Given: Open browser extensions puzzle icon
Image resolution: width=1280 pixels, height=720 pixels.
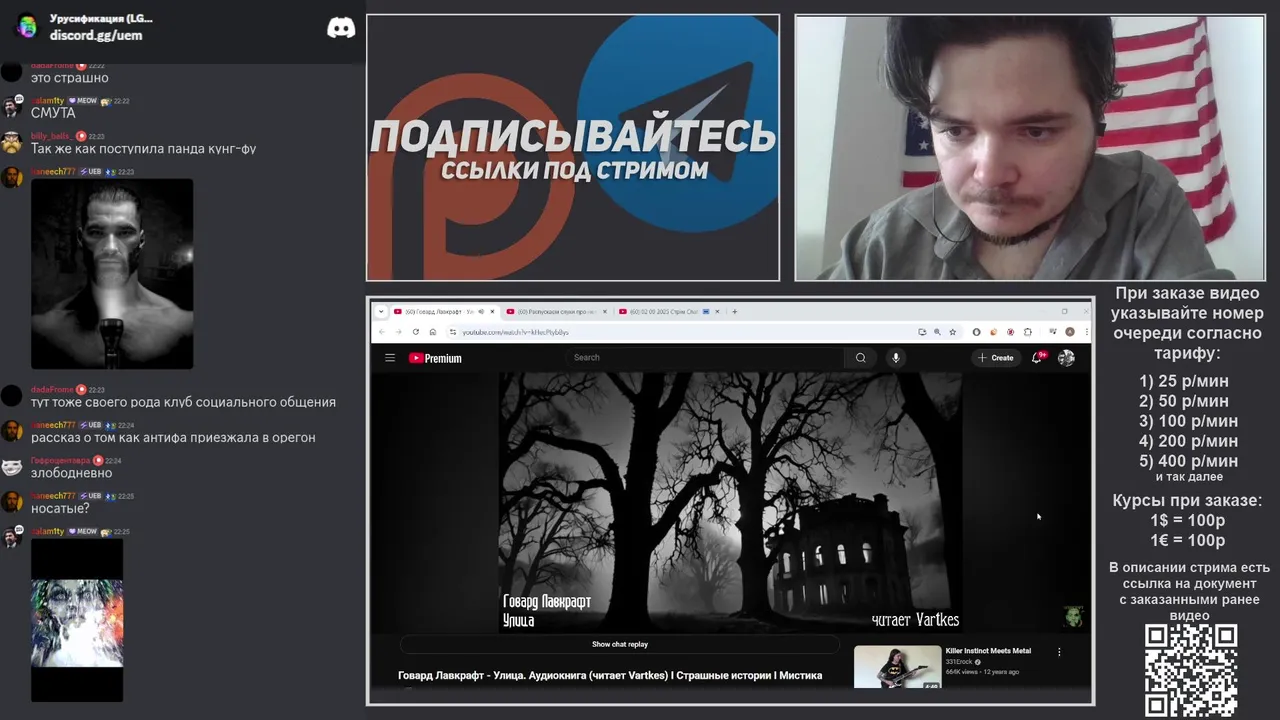Looking at the screenshot, I should click(x=1028, y=332).
